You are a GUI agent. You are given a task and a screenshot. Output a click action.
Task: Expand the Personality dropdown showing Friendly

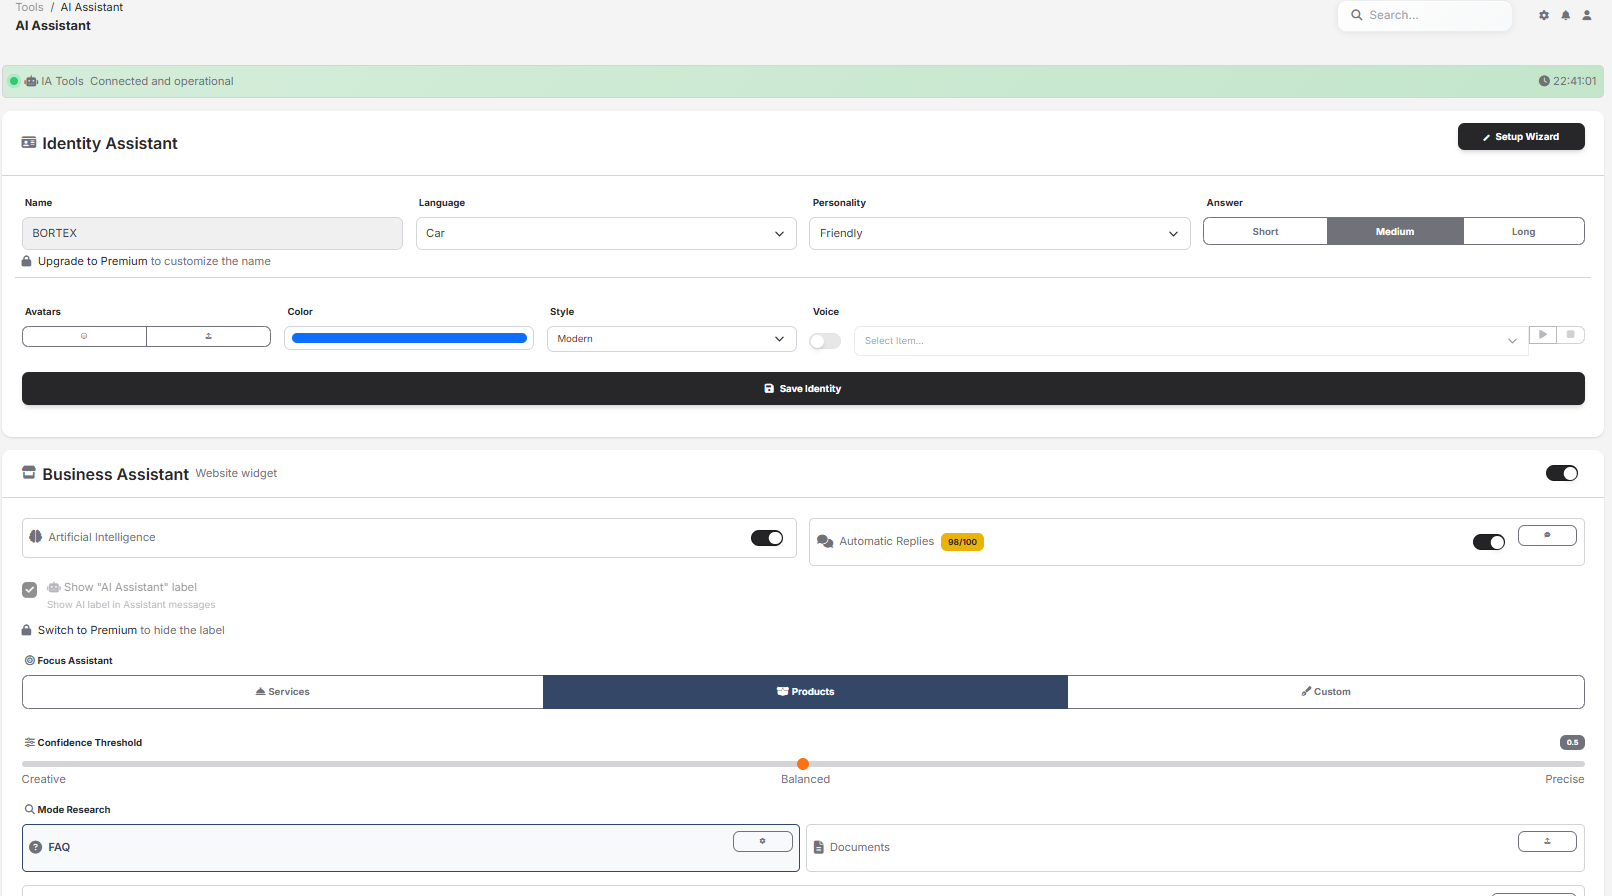(999, 233)
